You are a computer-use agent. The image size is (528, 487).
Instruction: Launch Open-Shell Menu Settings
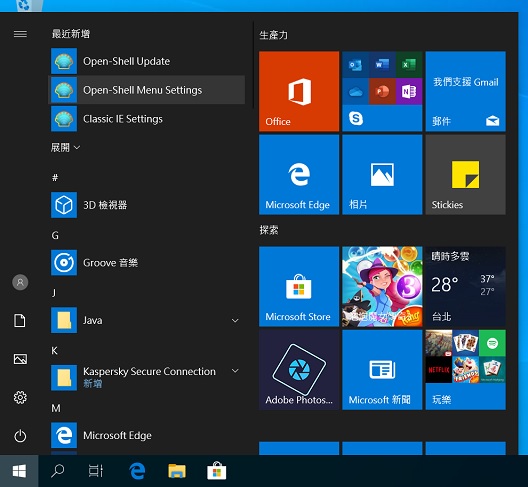point(146,90)
